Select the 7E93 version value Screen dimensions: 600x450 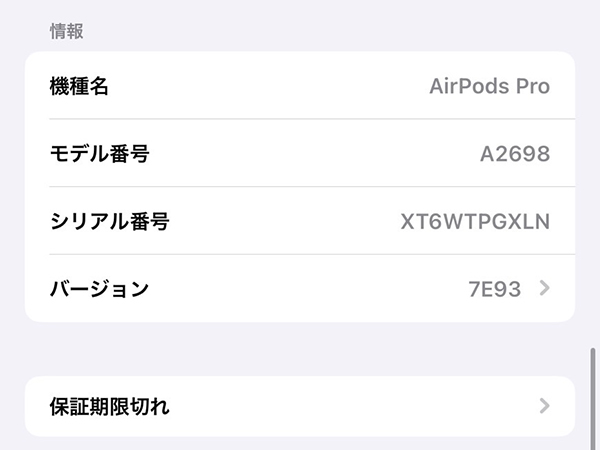[494, 289]
